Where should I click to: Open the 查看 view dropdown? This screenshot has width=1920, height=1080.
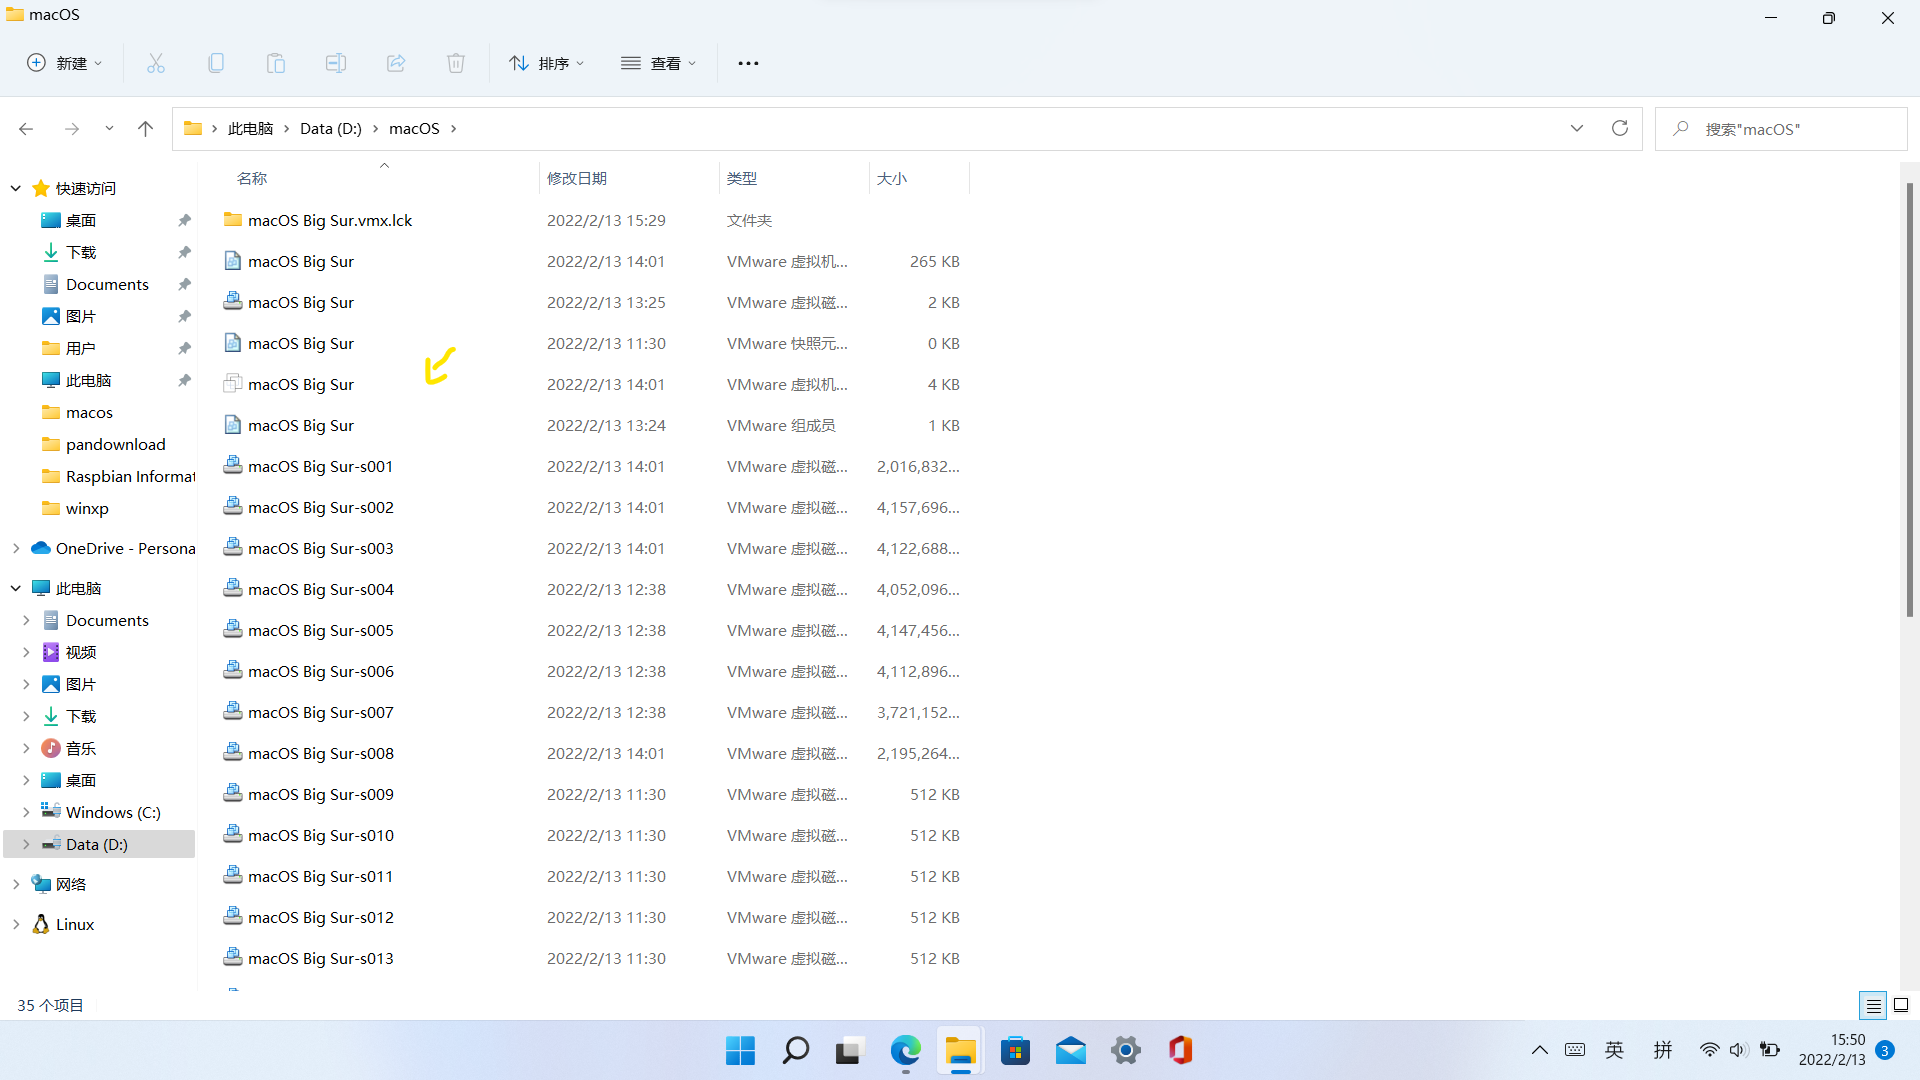pos(659,63)
